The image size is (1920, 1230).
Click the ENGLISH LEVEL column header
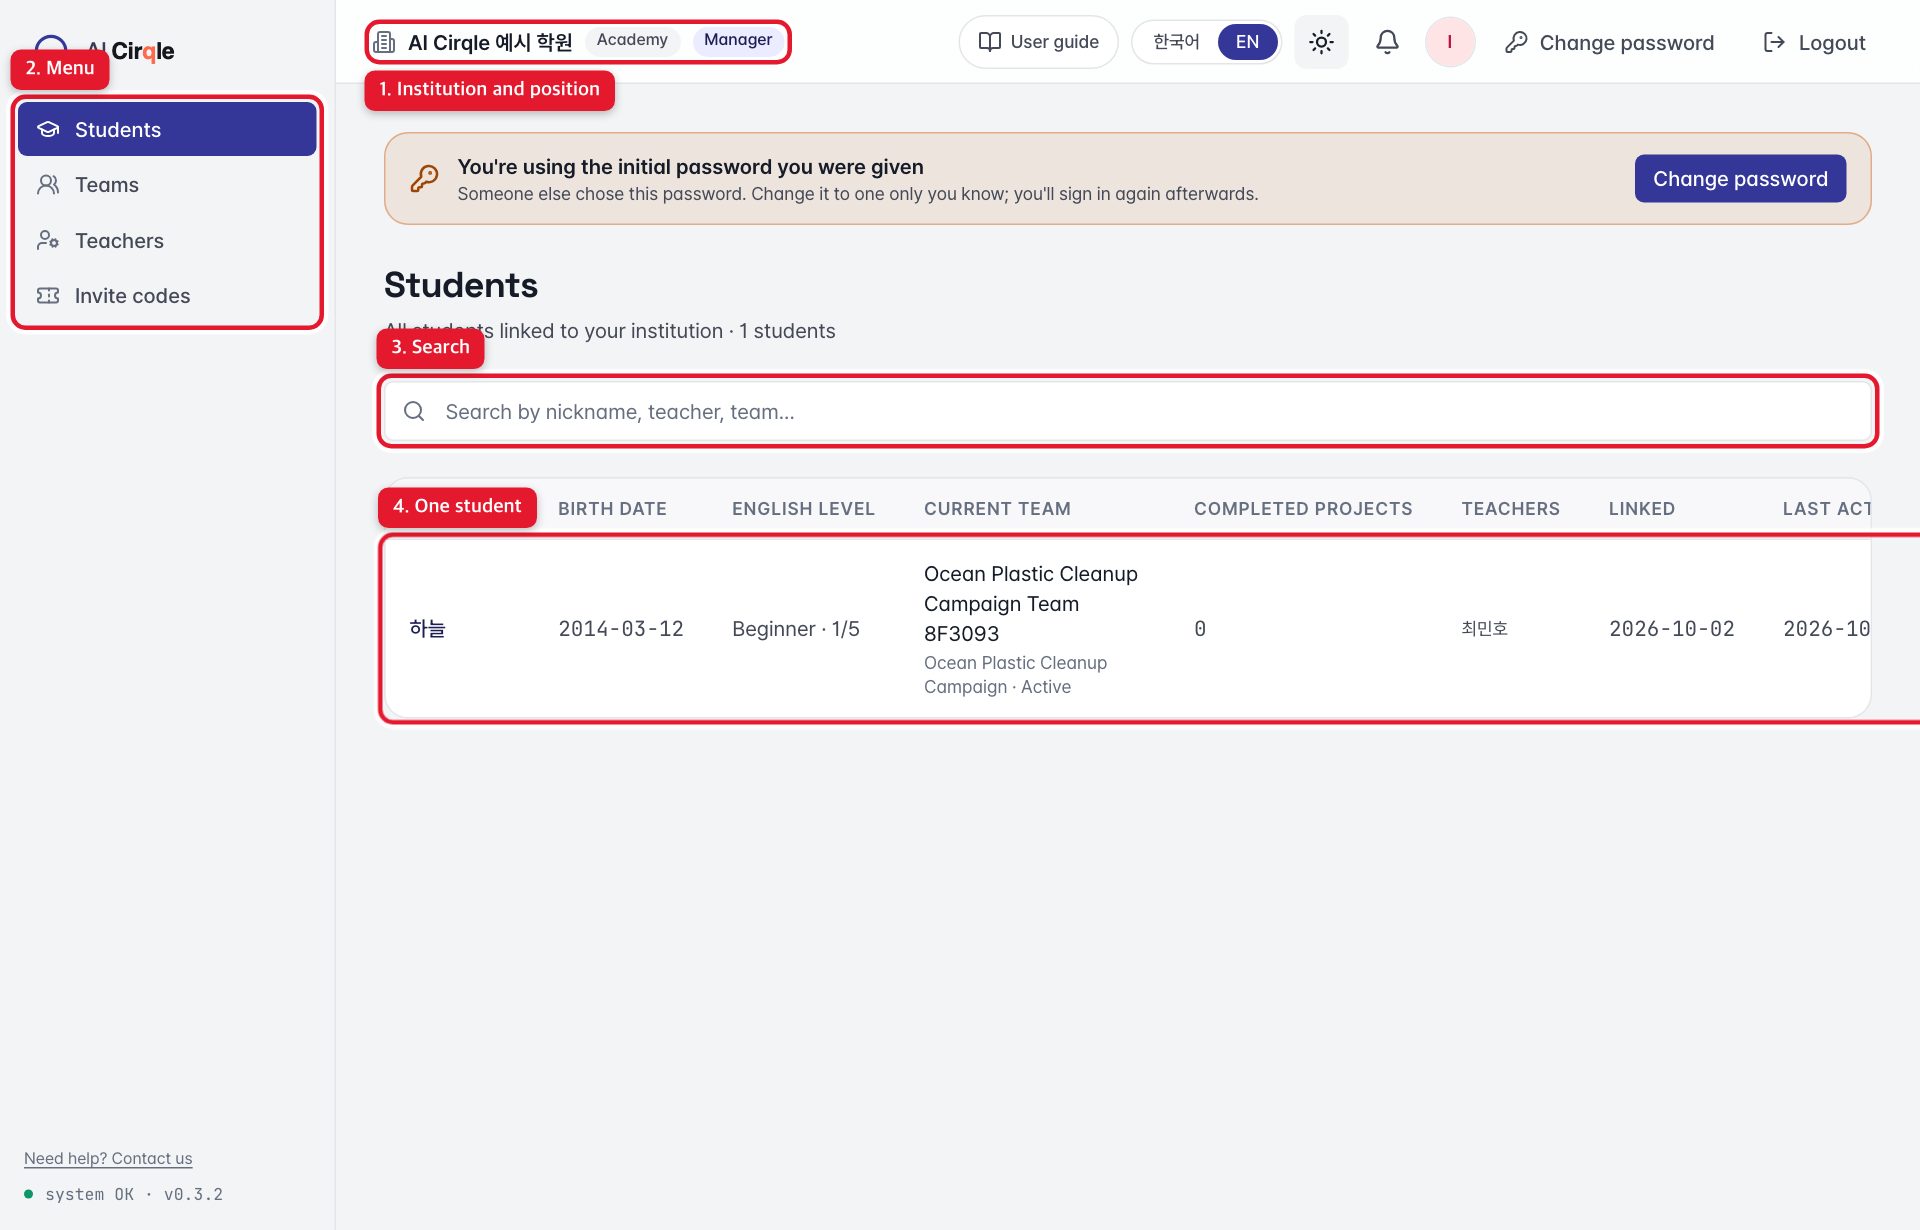(x=803, y=509)
